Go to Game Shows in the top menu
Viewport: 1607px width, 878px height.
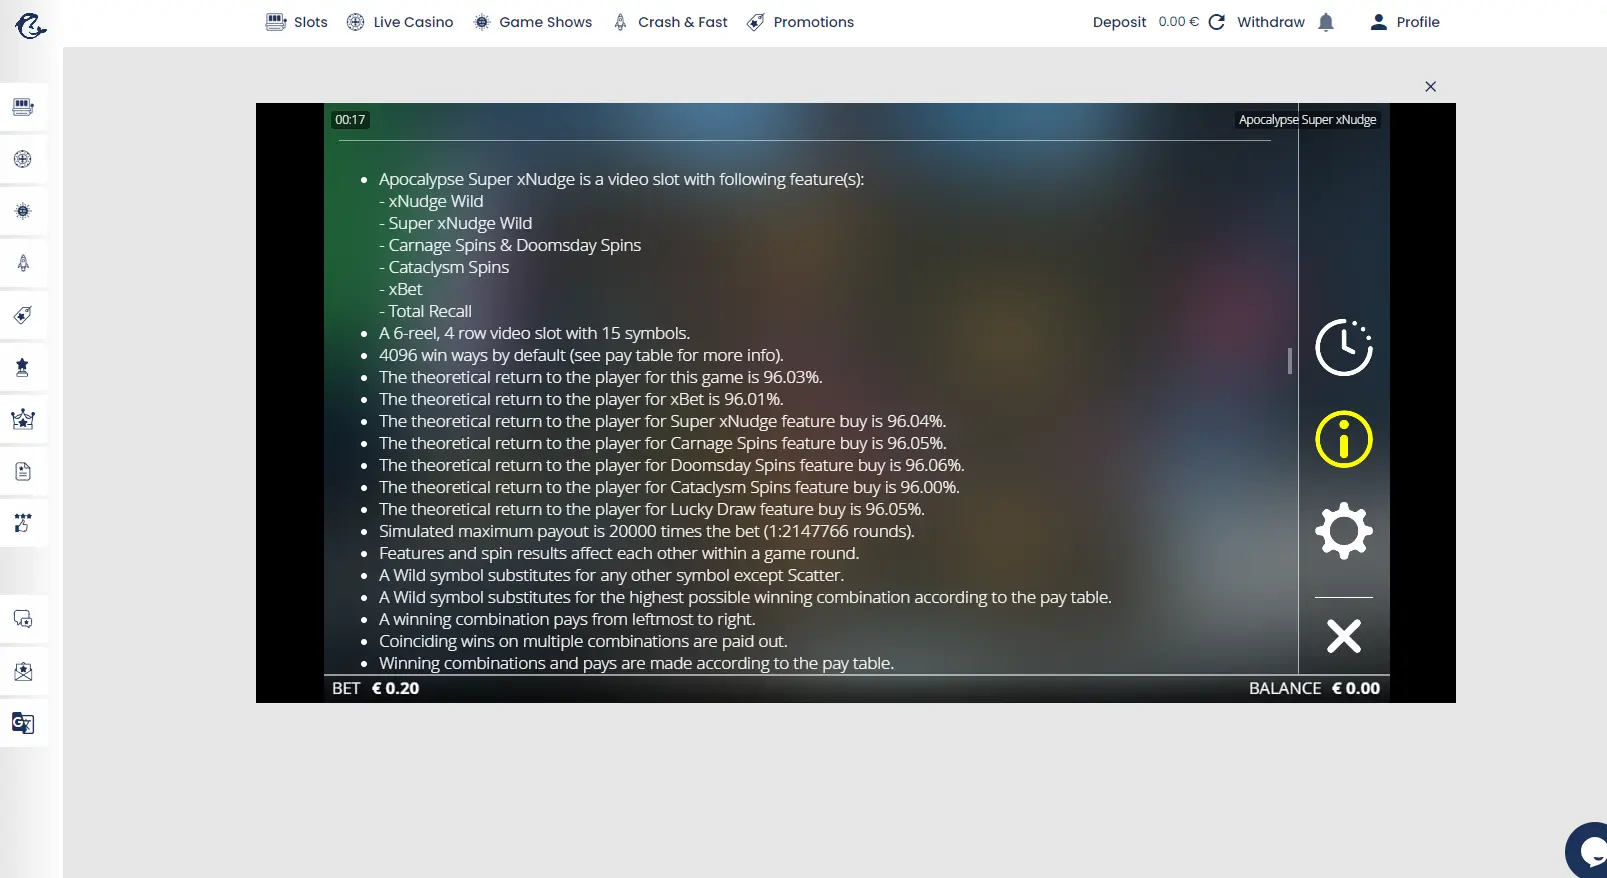tap(532, 22)
